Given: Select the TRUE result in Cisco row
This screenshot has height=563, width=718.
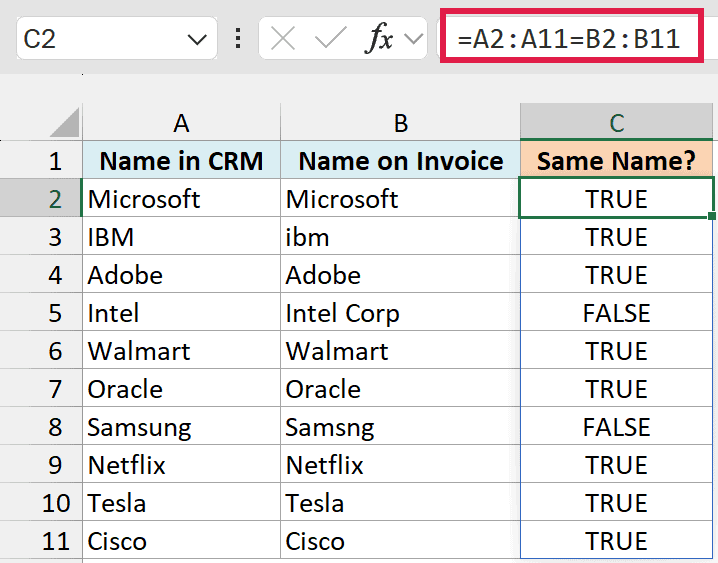Looking at the screenshot, I should 616,541.
